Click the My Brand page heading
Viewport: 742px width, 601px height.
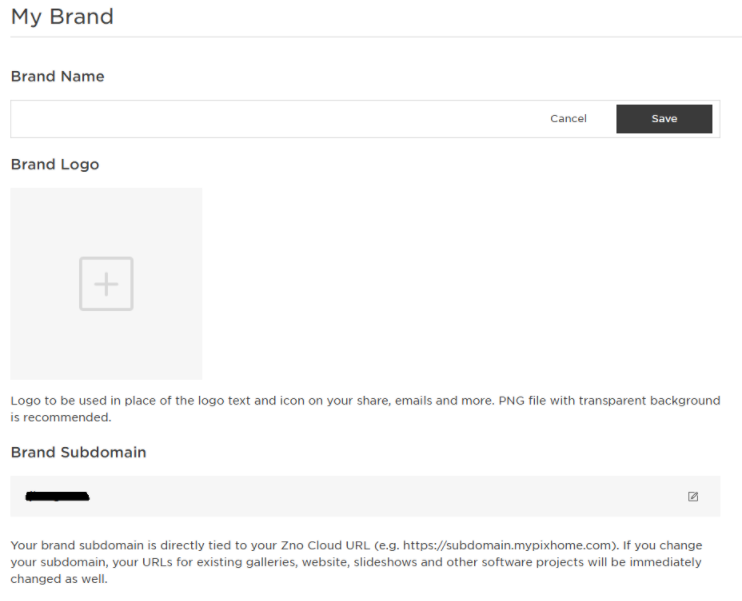click(62, 17)
